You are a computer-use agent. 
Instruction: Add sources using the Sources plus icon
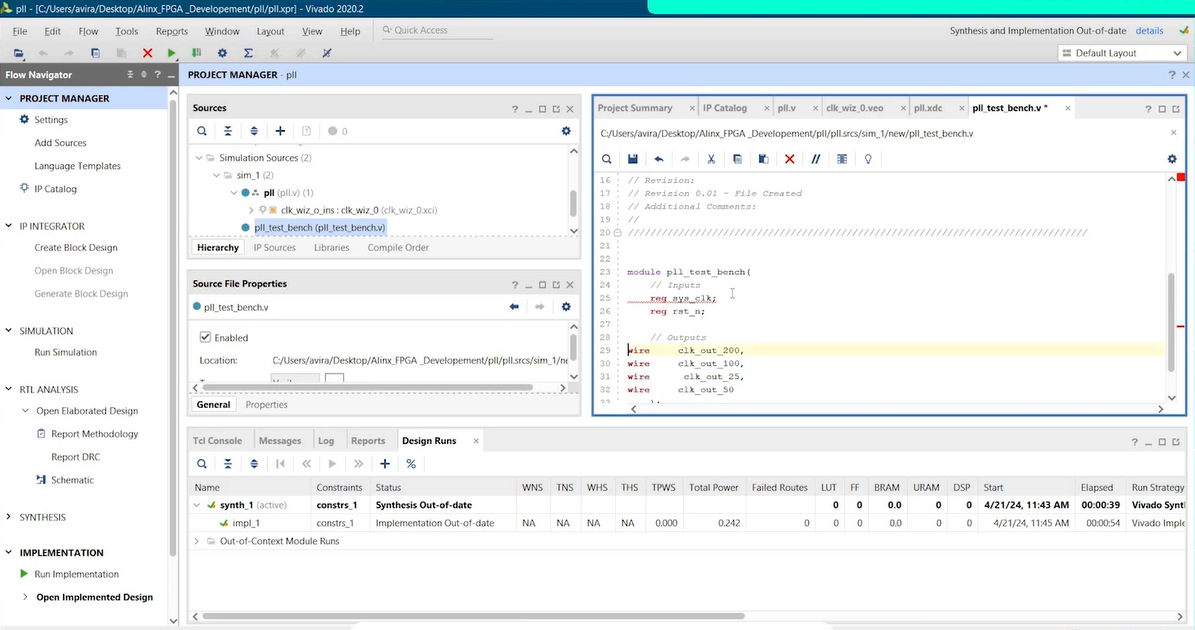(x=280, y=131)
